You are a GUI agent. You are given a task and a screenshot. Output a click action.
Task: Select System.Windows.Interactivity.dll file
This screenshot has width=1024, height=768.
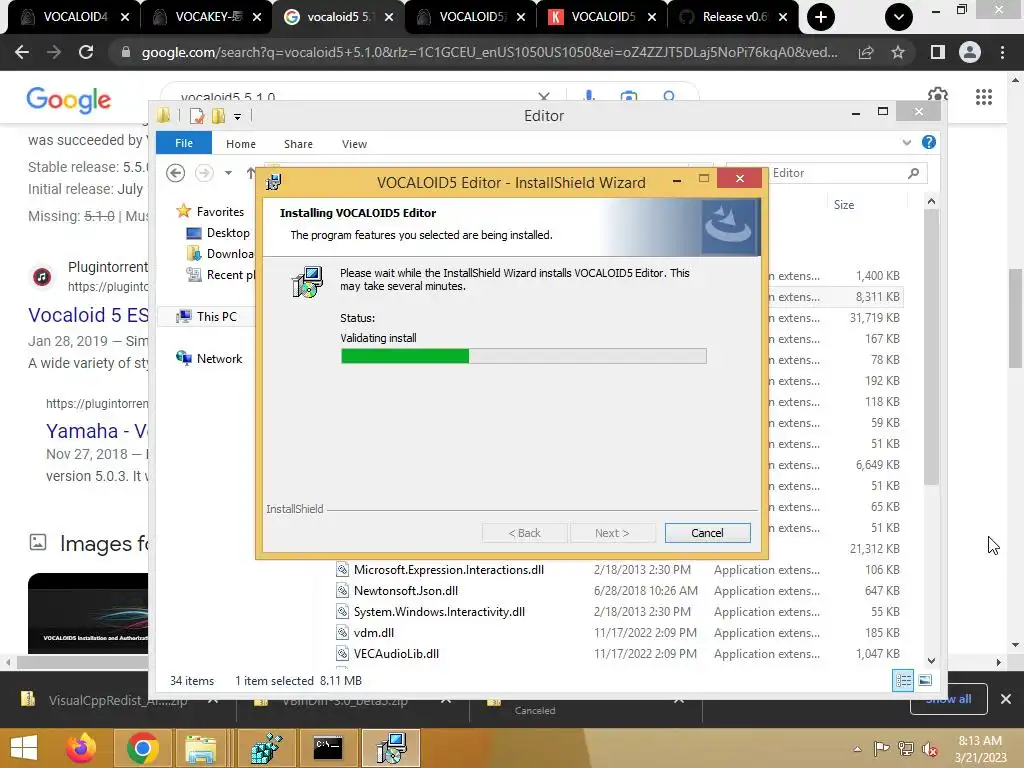pos(439,612)
